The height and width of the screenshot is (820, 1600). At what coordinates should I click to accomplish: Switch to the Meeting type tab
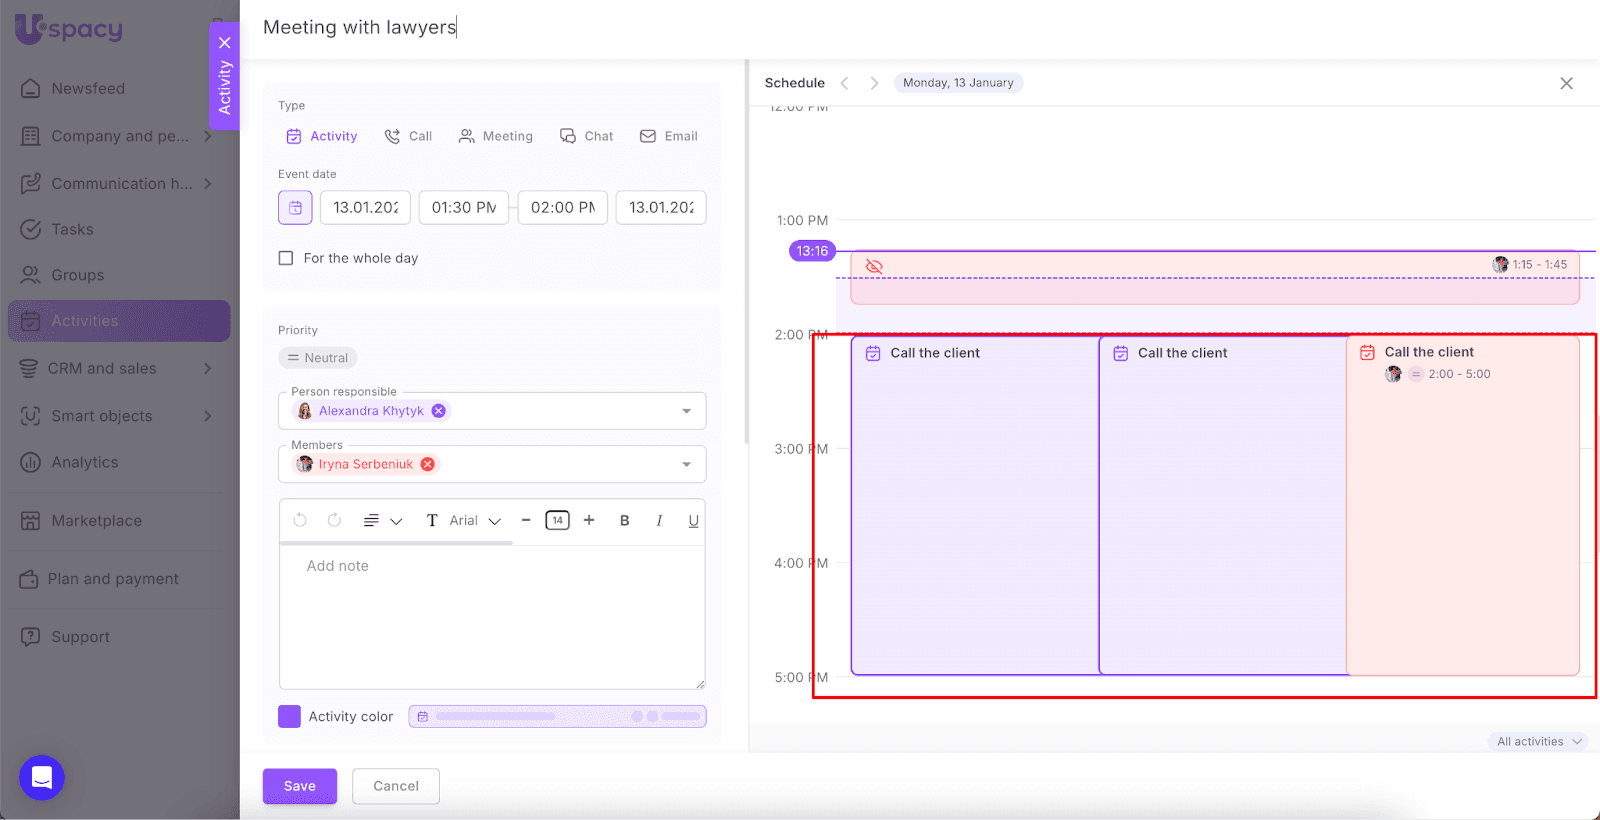pyautogui.click(x=496, y=136)
